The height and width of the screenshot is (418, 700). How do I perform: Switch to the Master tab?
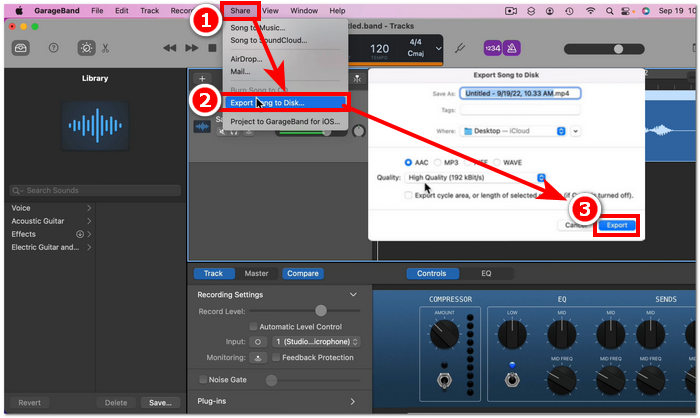pyautogui.click(x=256, y=273)
